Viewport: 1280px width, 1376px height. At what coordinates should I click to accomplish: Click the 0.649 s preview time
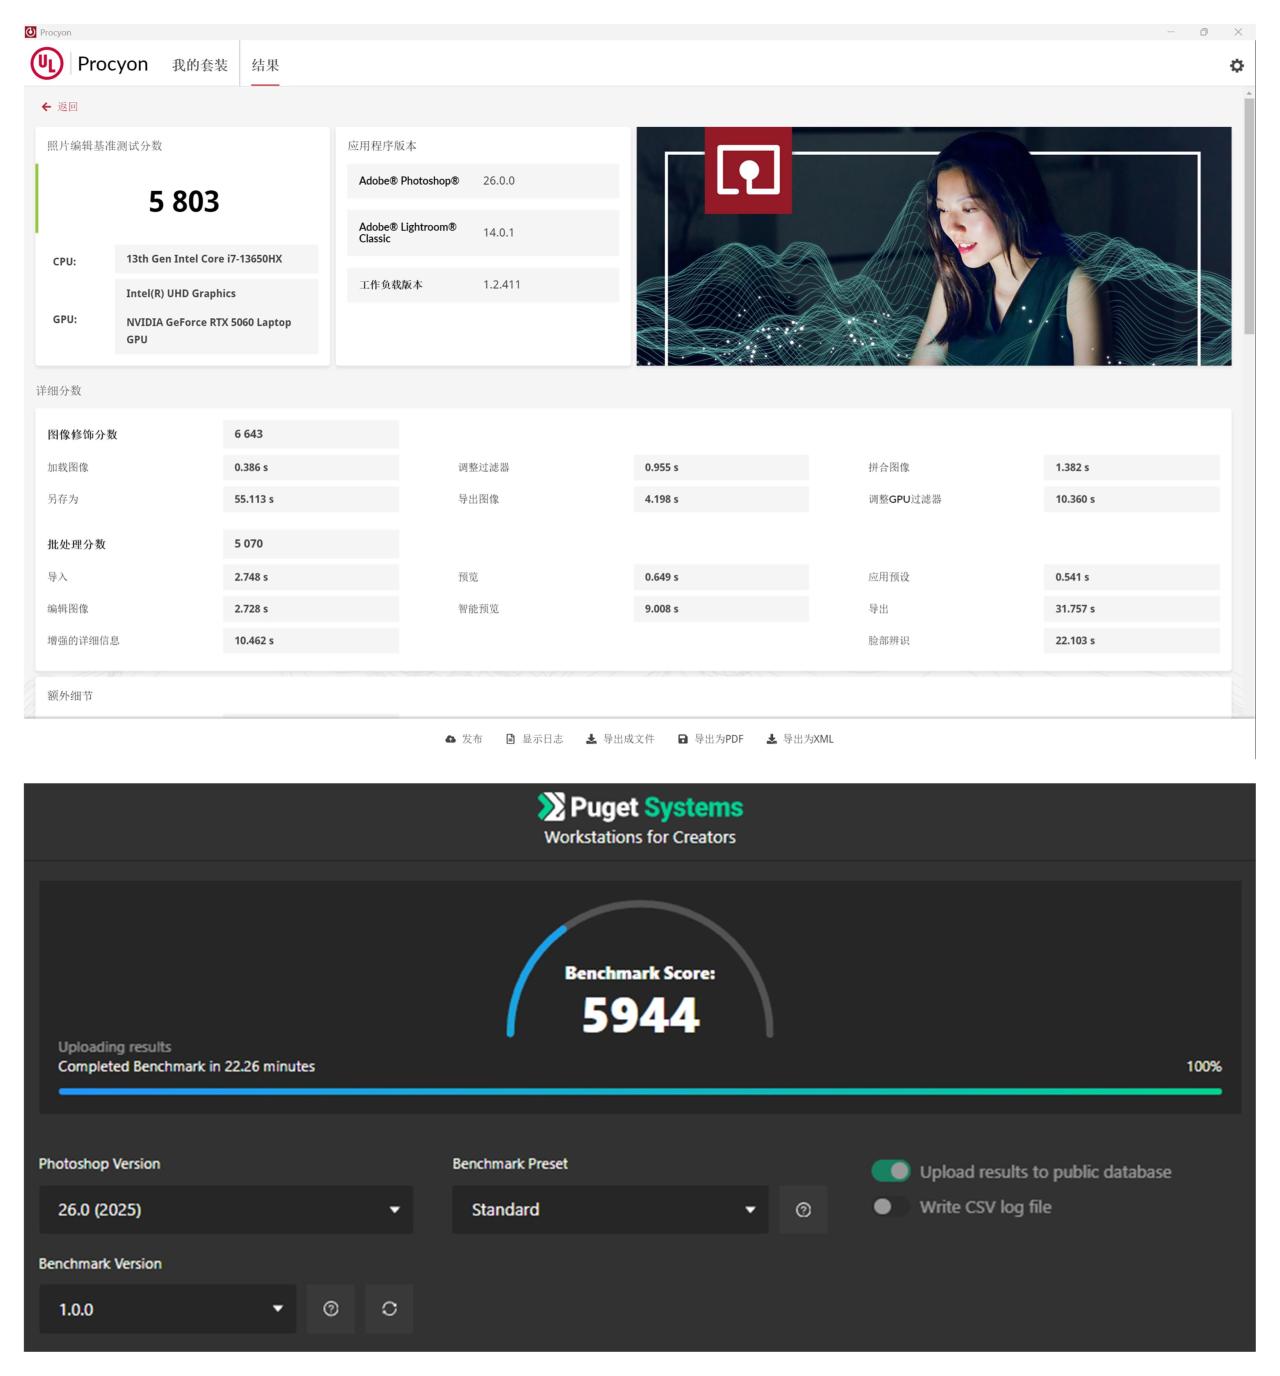click(x=662, y=577)
